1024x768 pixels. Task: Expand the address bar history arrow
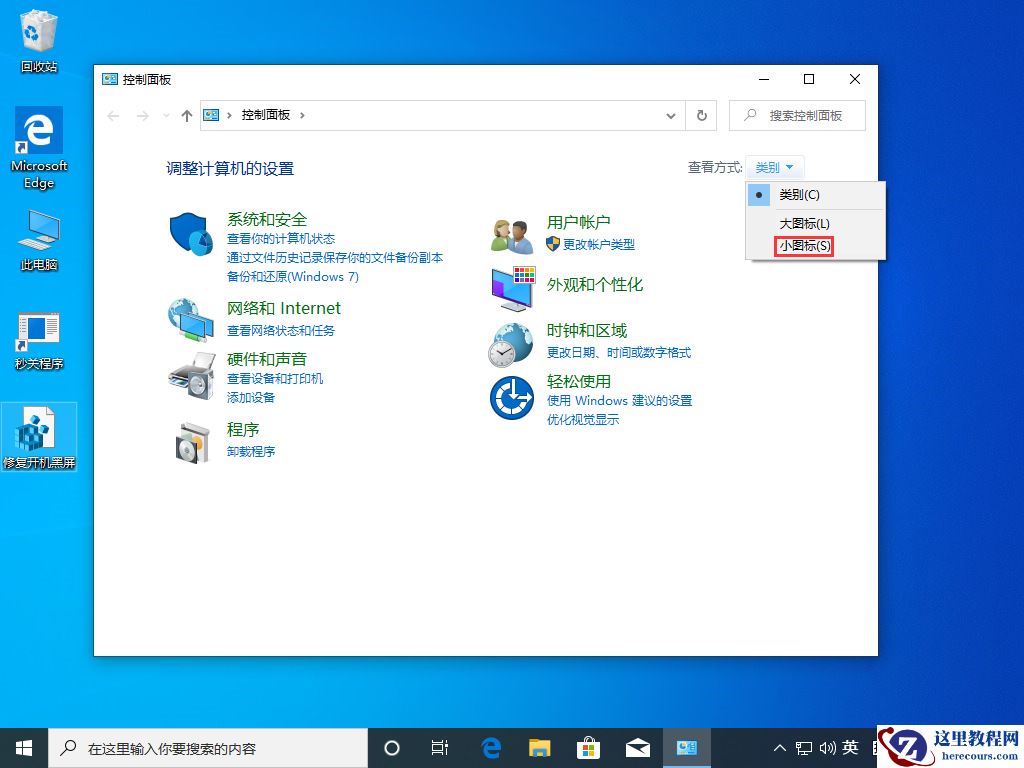pyautogui.click(x=671, y=115)
